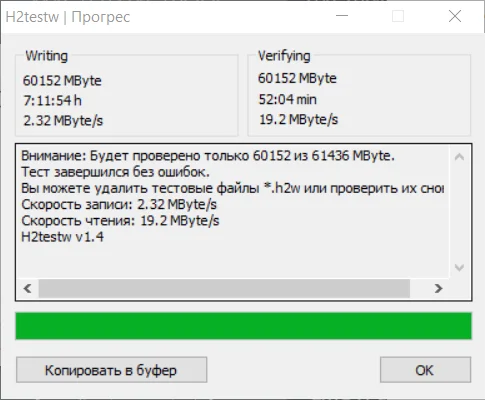Minimize the H2testw progress window
The height and width of the screenshot is (400, 485).
click(342, 16)
